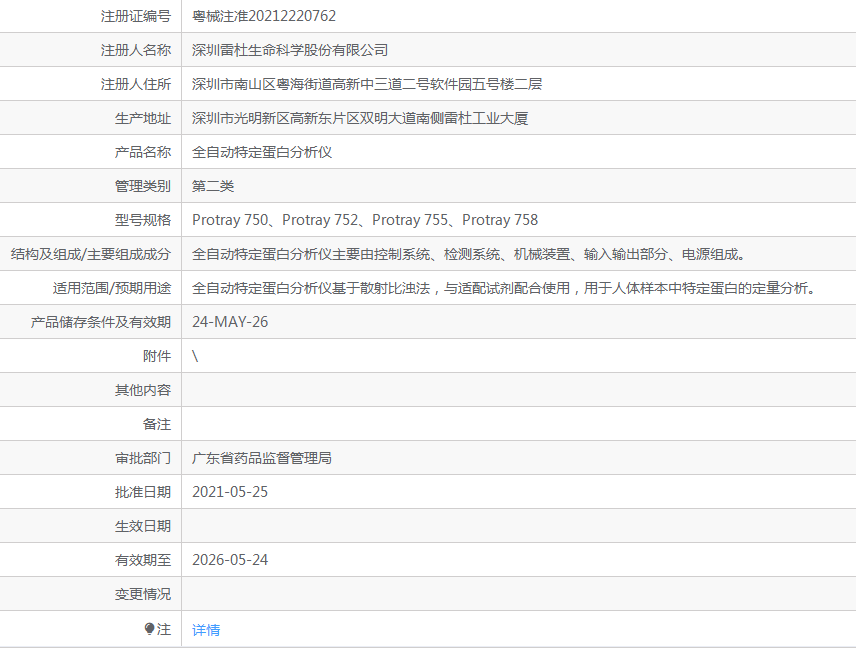Viewport: 856px width, 649px height.
Task: Click the lightbulb icon beside 注
Action: click(150, 629)
